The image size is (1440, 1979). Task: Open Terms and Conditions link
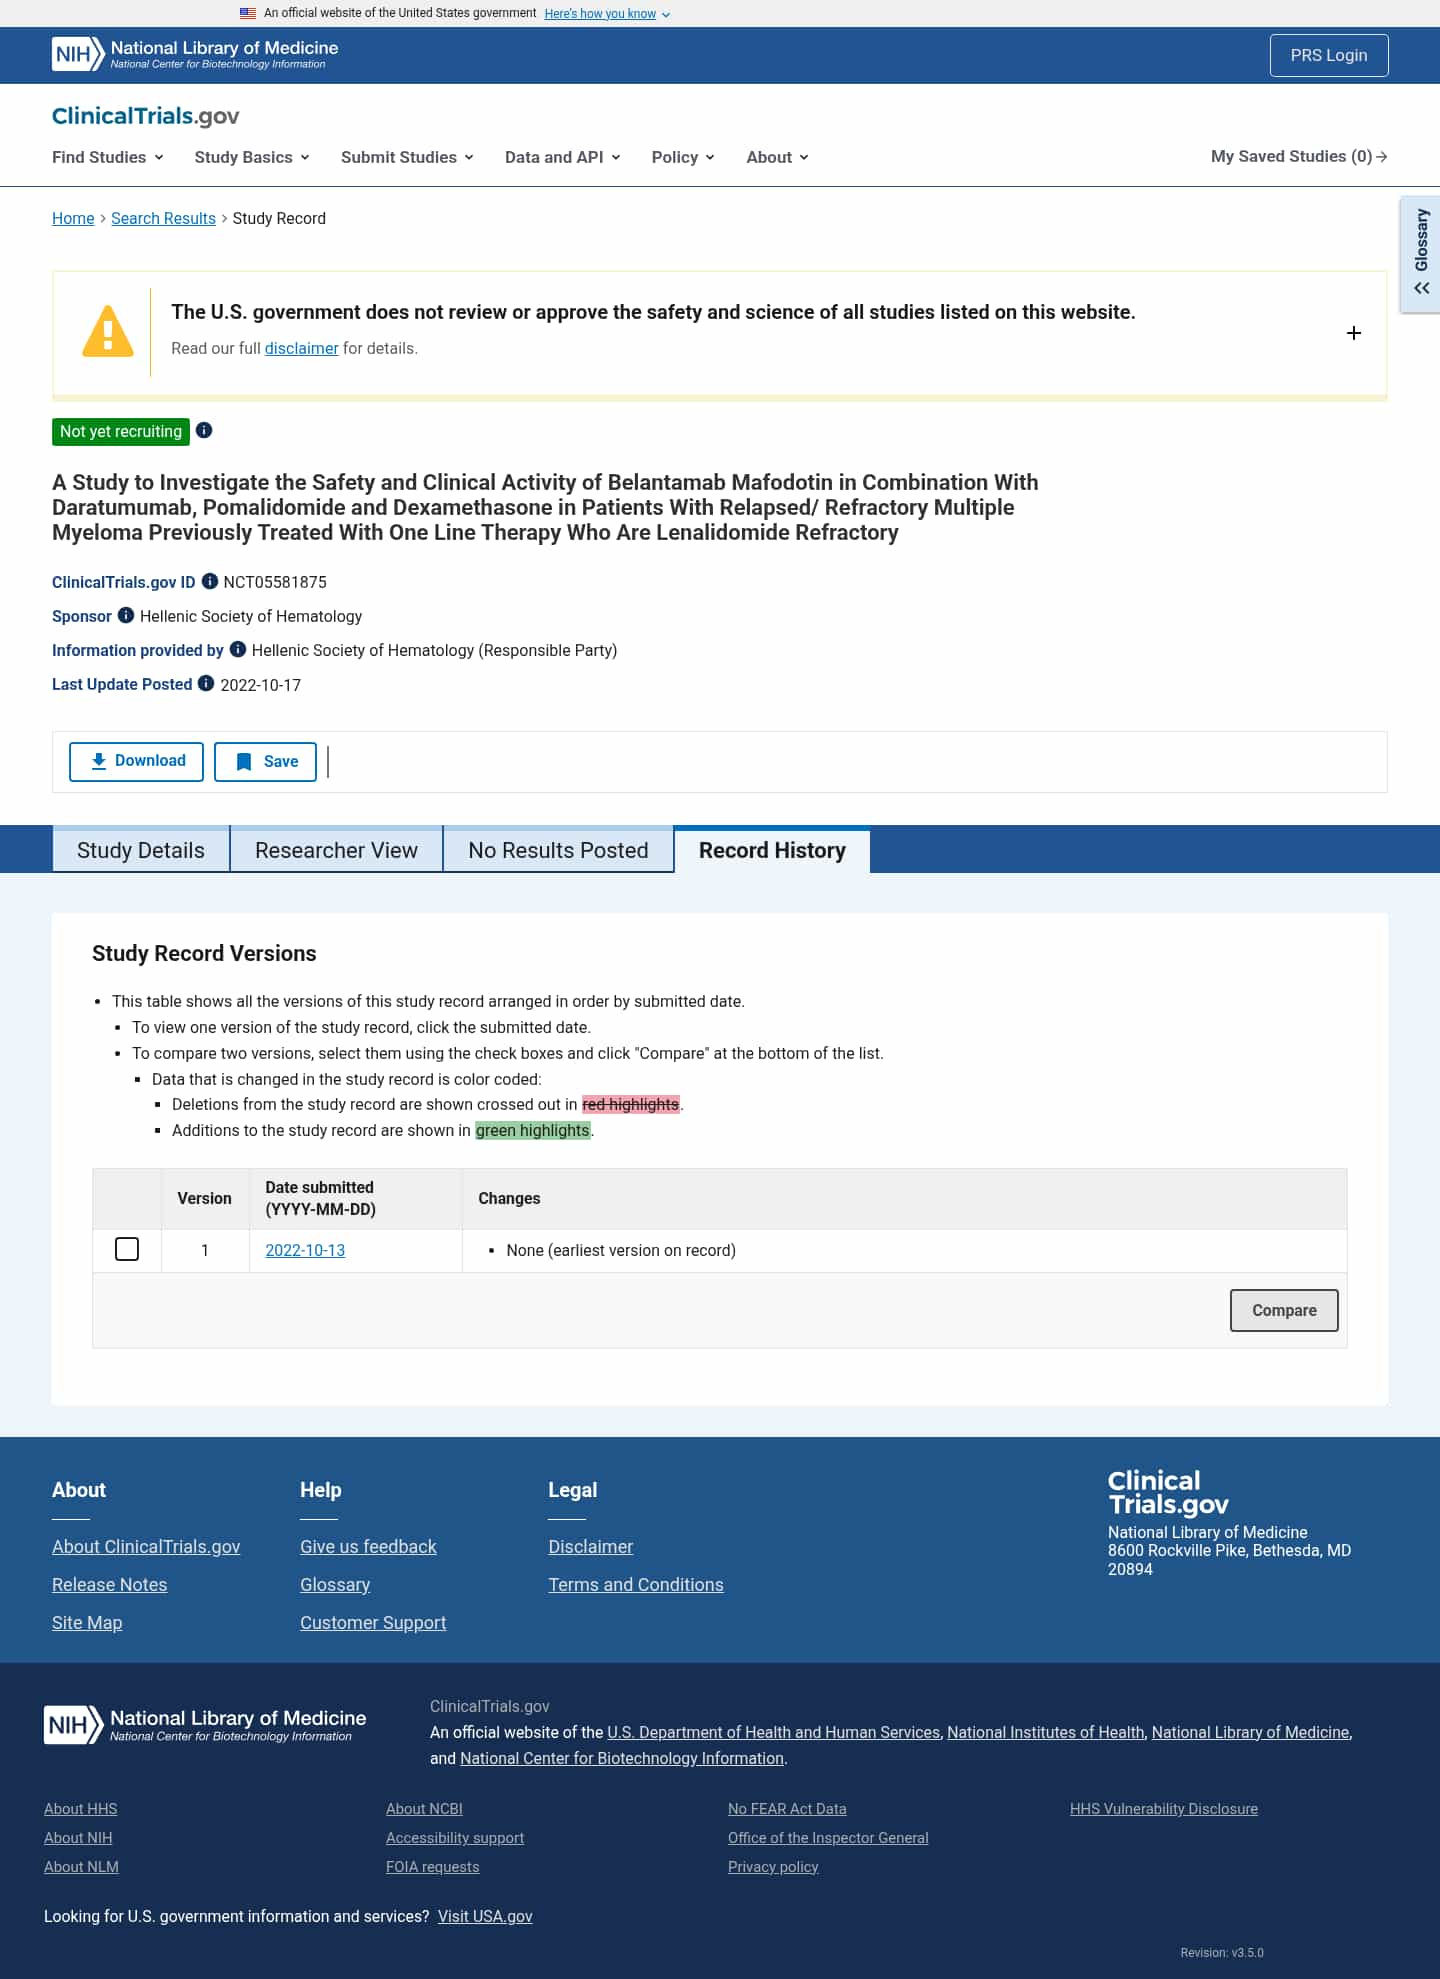click(x=636, y=1584)
